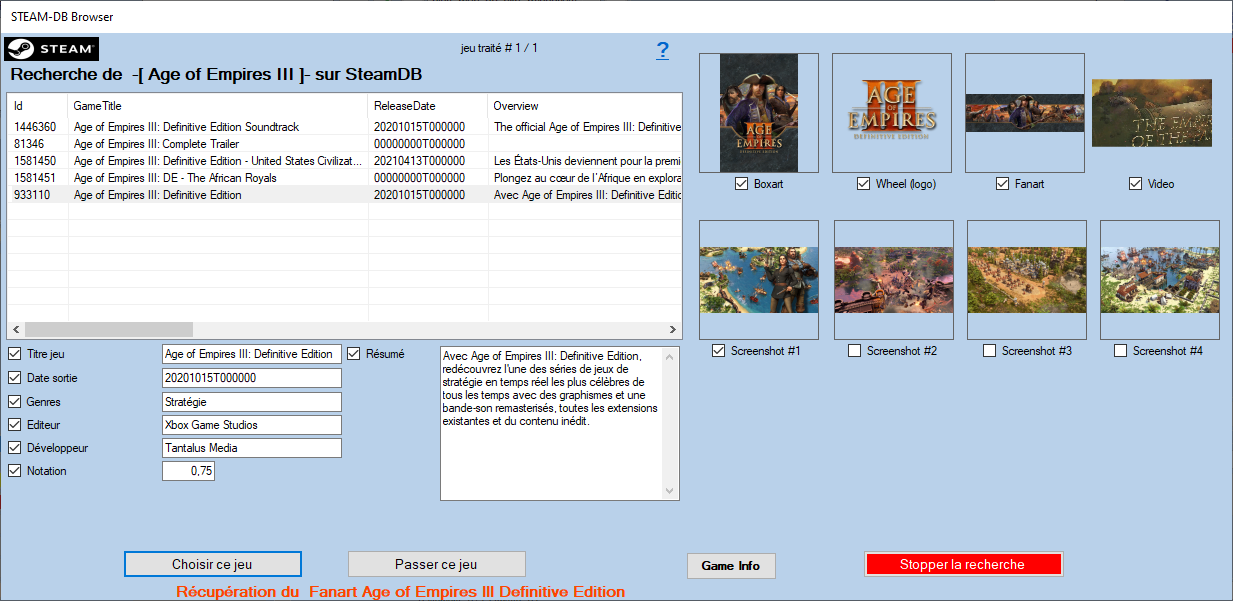Click the Video preview thumbnail
The width and height of the screenshot is (1233, 601).
click(x=1151, y=112)
